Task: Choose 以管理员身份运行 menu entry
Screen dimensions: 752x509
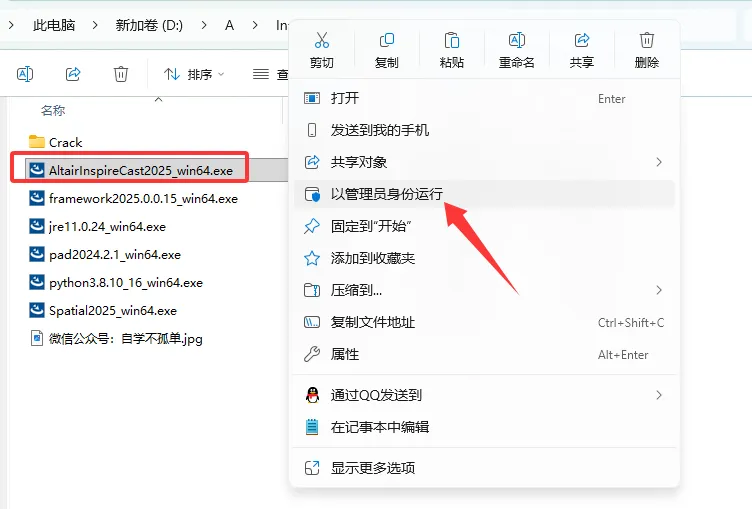Action: [x=484, y=194]
